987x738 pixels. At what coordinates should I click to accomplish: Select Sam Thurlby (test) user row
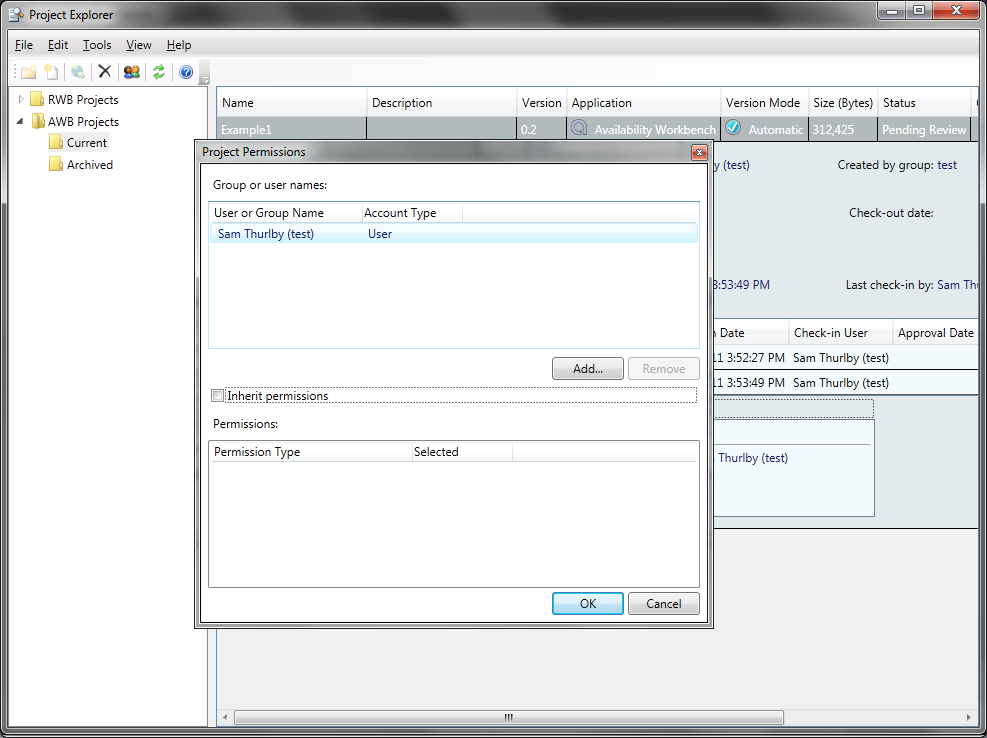click(266, 234)
